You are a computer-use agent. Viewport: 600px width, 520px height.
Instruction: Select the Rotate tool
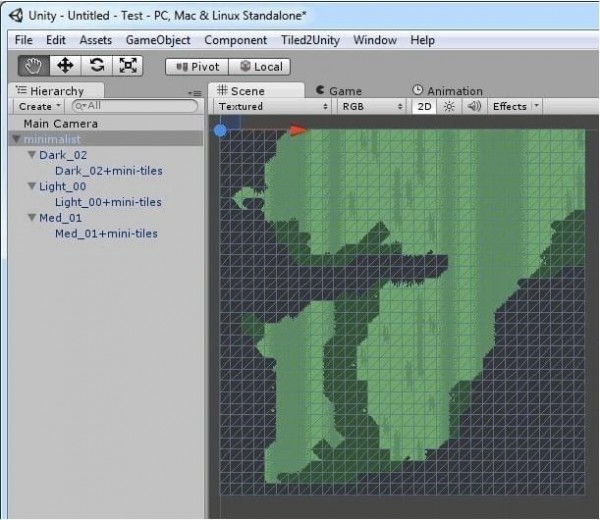[97, 66]
